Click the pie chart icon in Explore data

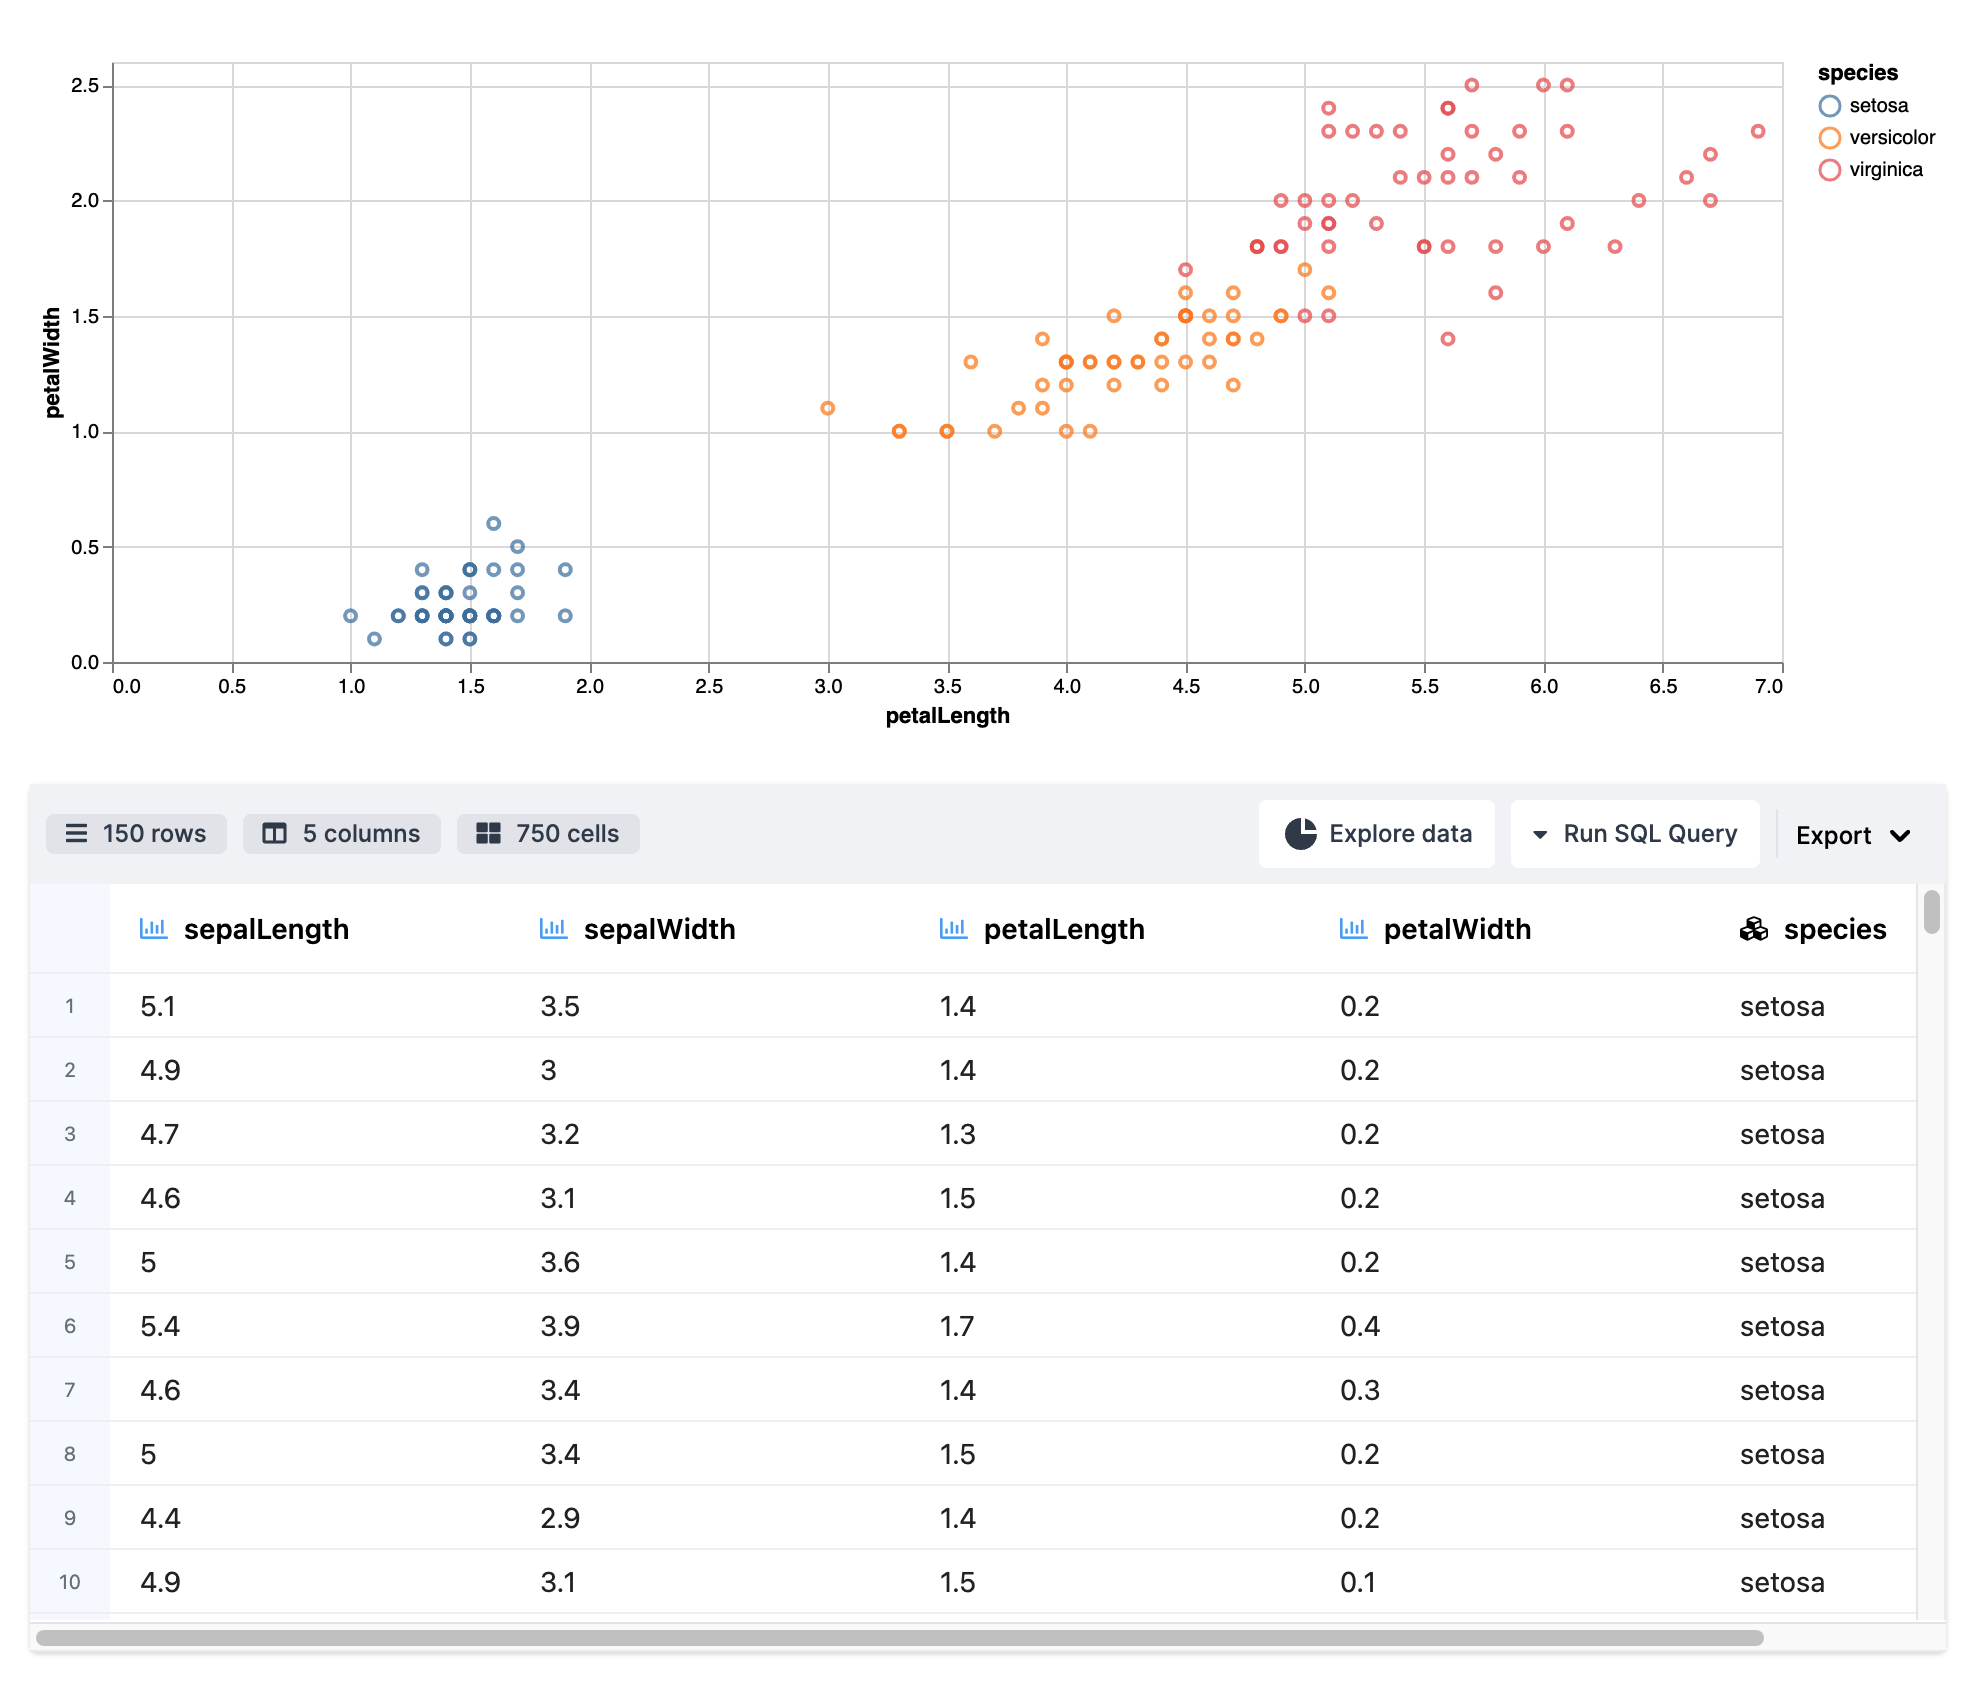point(1300,834)
